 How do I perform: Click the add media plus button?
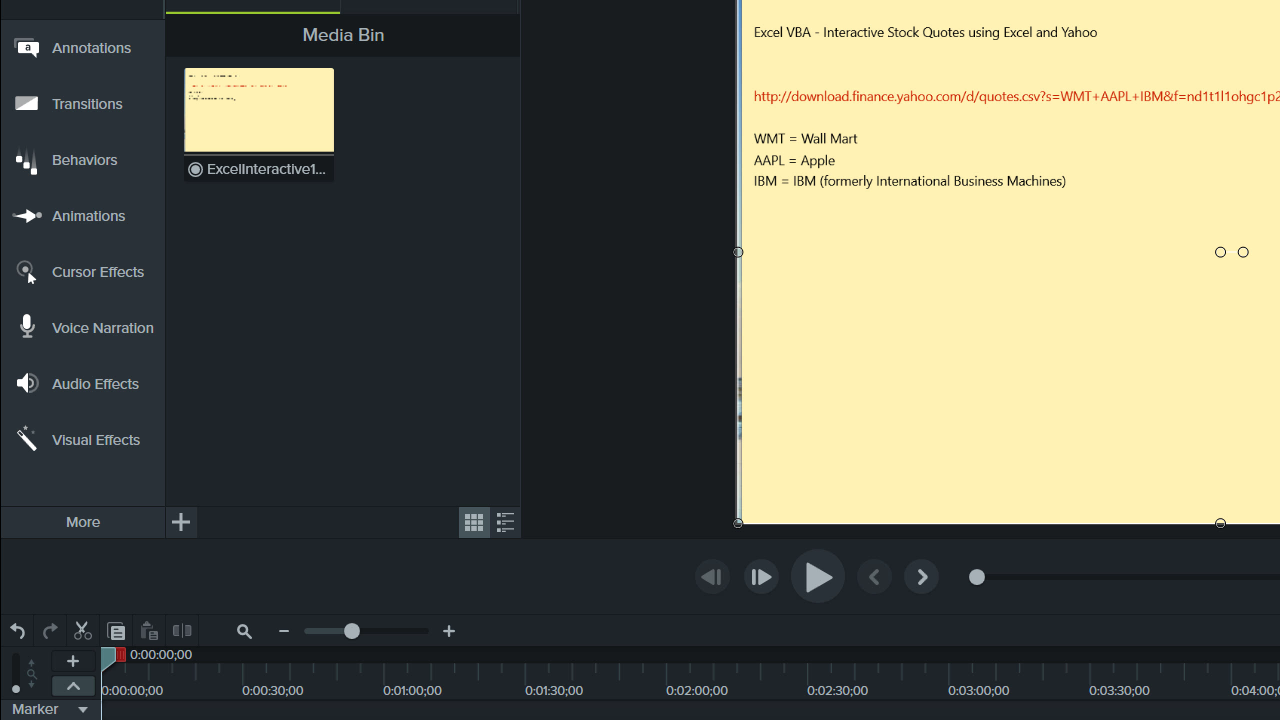coord(181,522)
